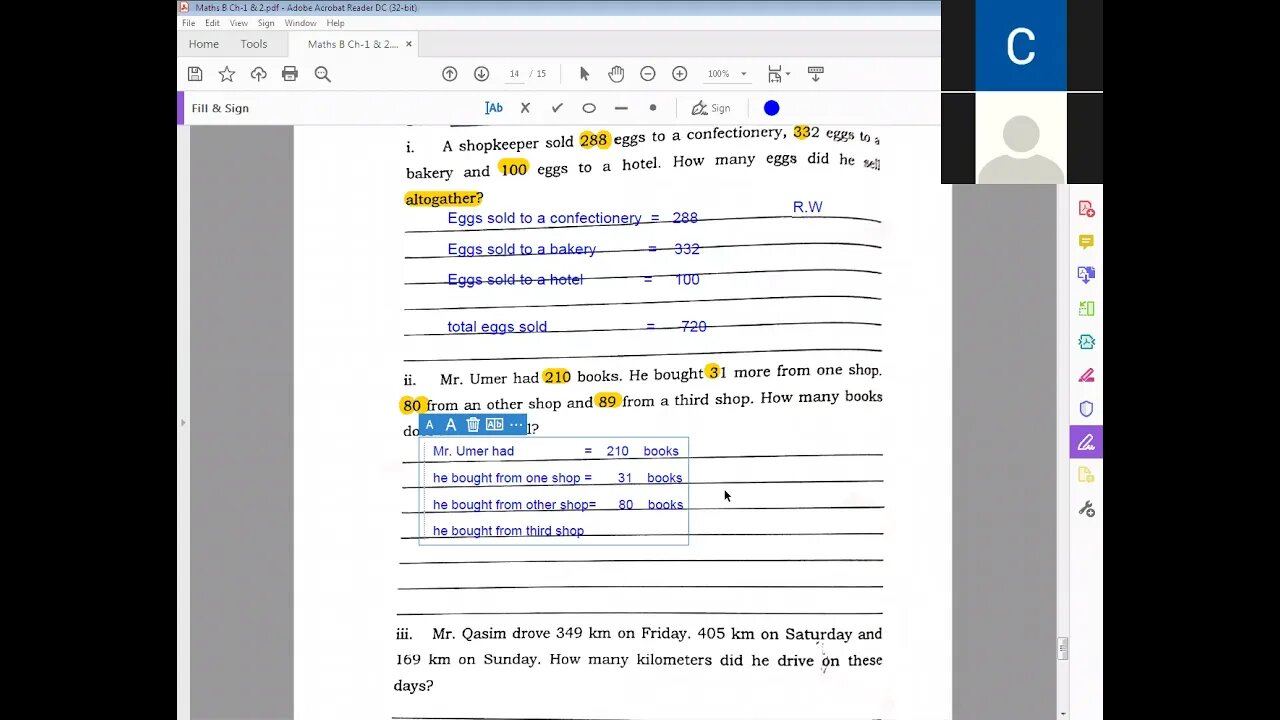The height and width of the screenshot is (720, 1280).
Task: Click the current page number field
Action: point(514,74)
